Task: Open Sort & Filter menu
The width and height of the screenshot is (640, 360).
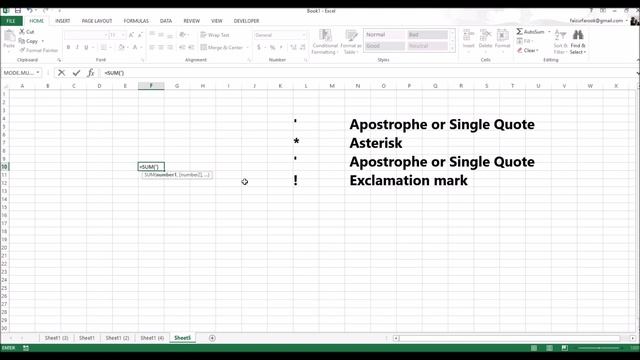Action: (560, 42)
